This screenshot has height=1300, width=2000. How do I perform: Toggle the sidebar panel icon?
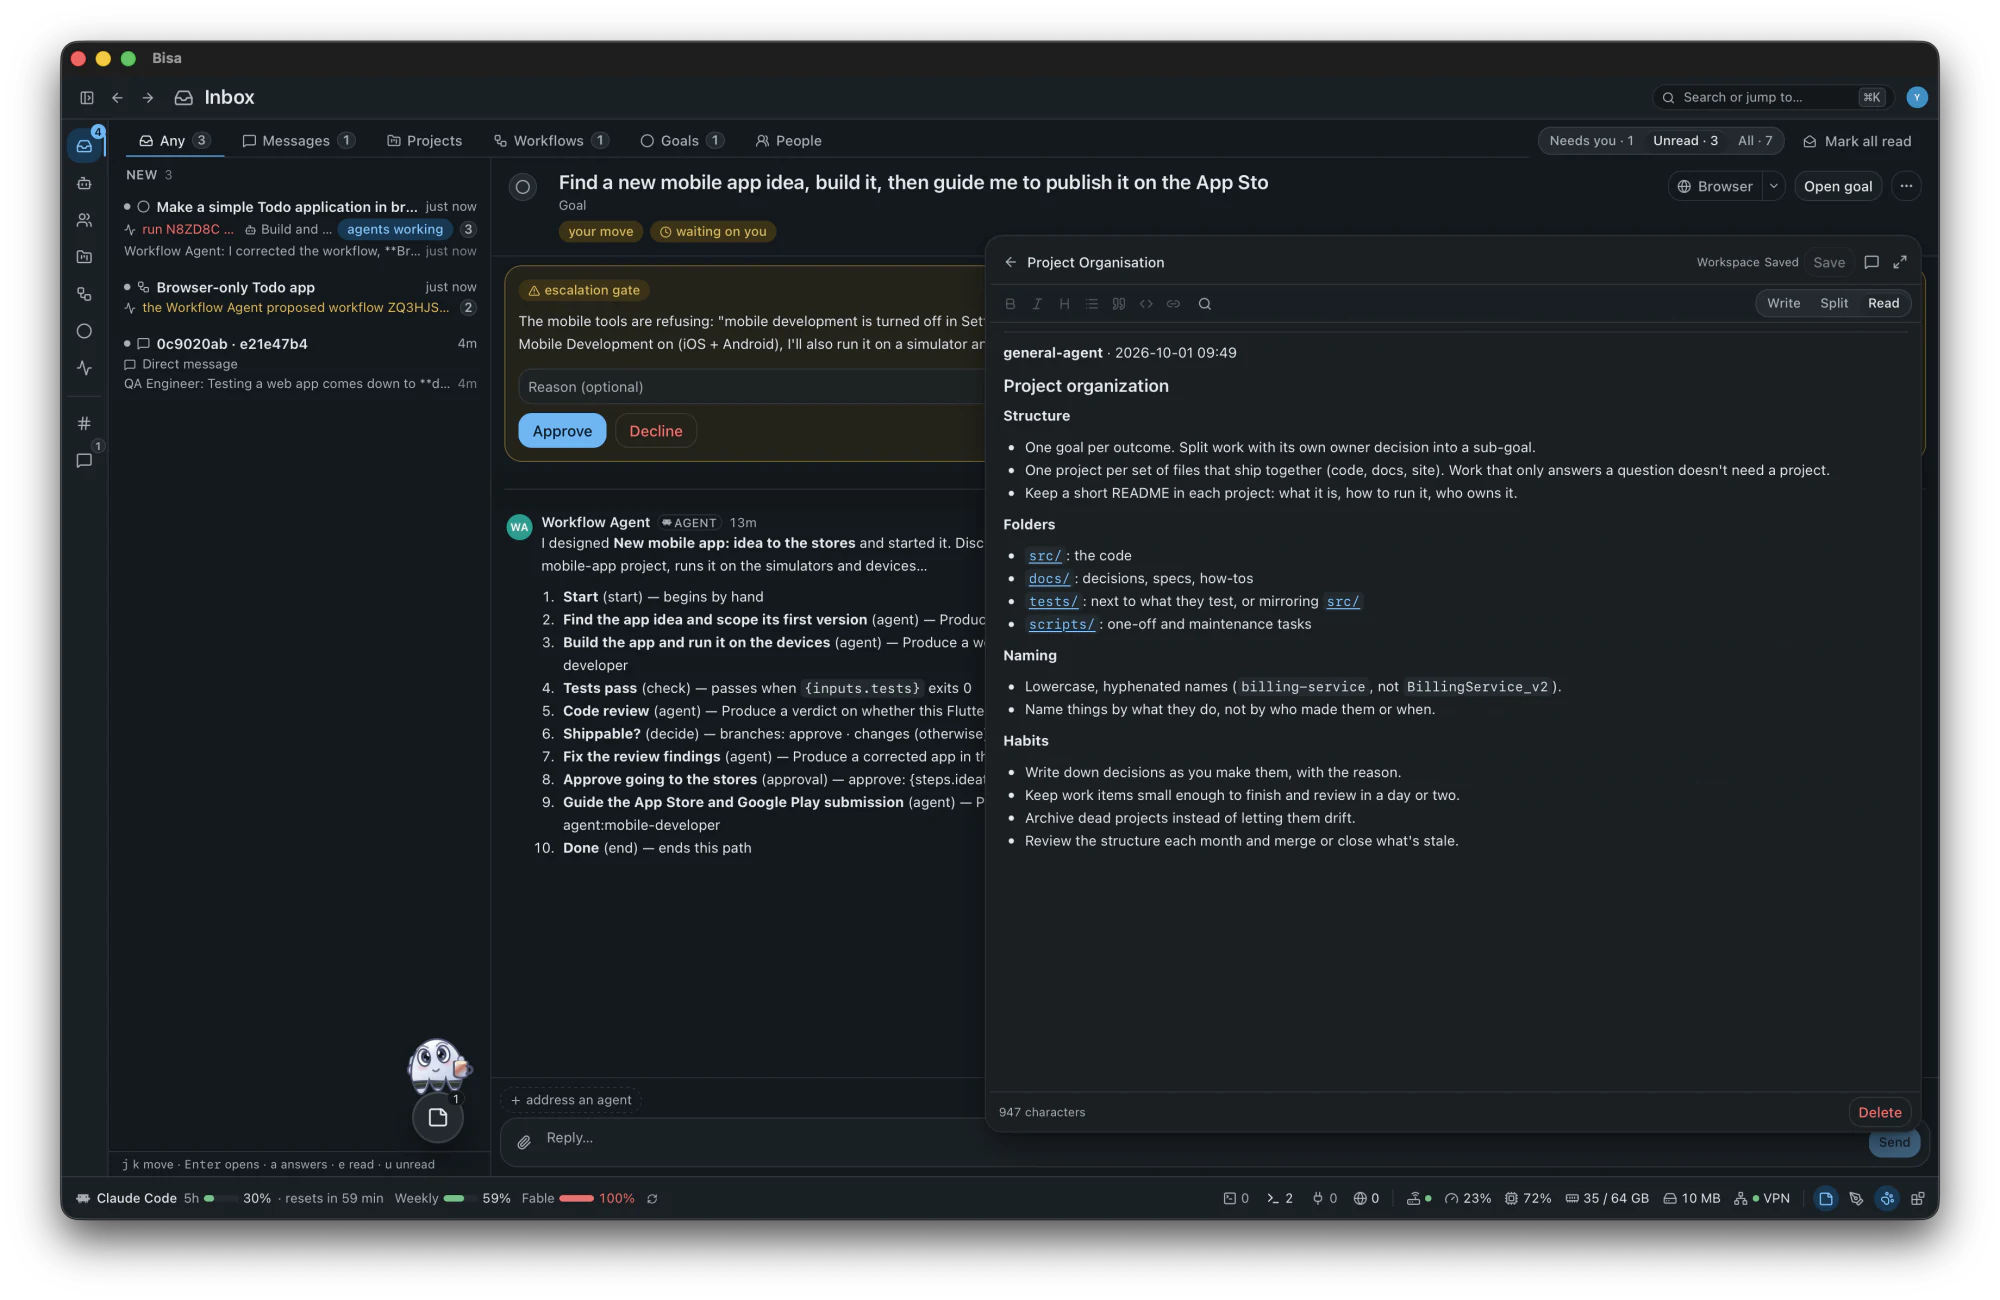87,97
